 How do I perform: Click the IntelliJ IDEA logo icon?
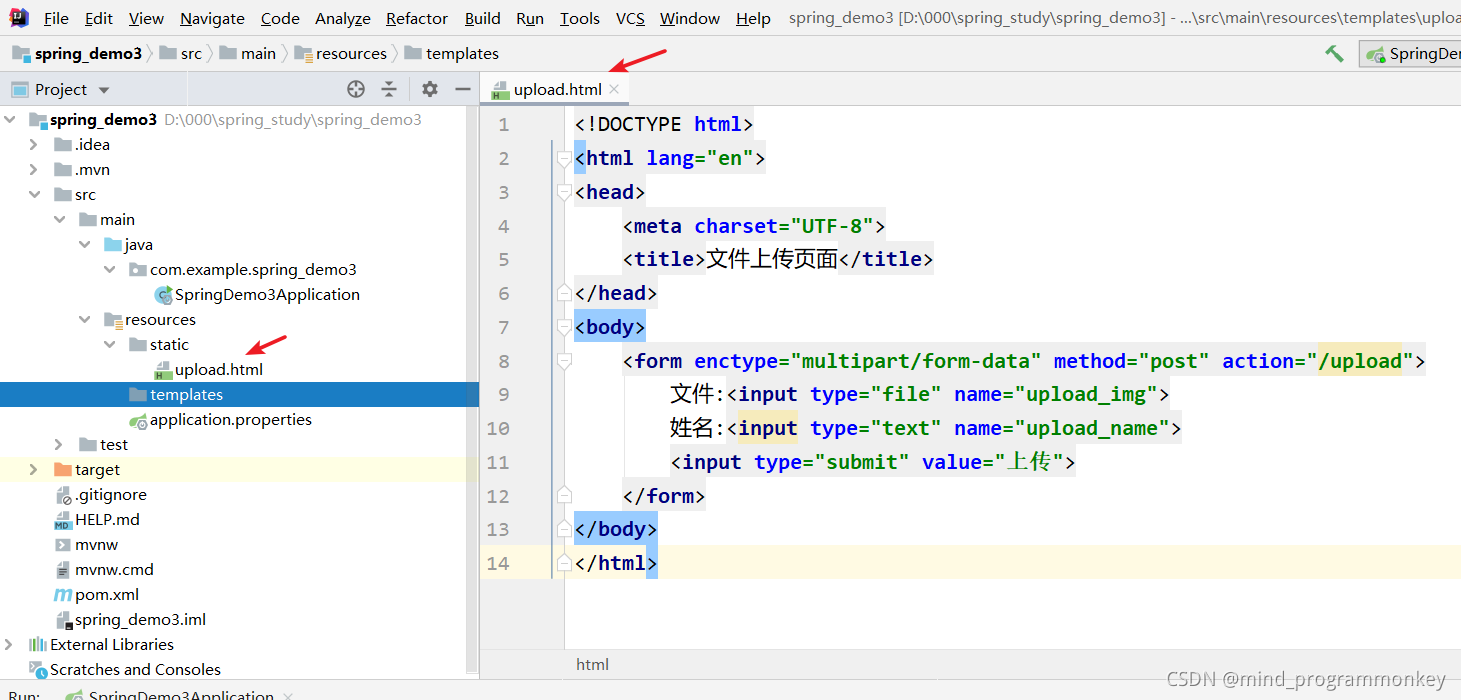point(19,17)
